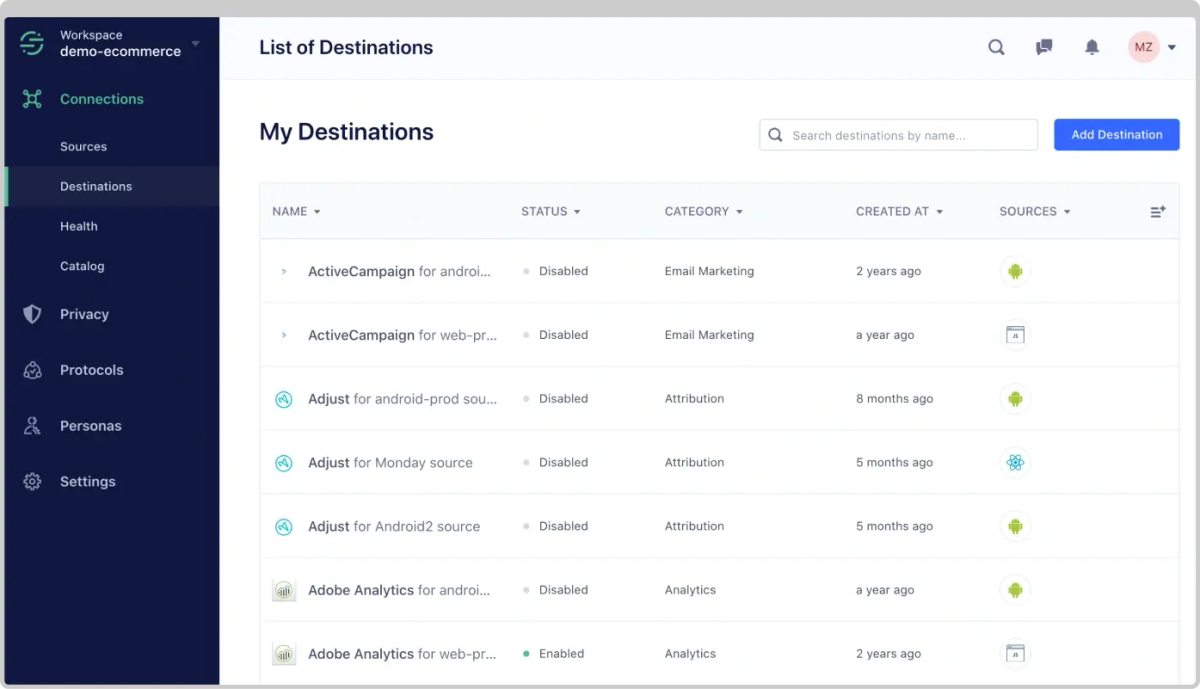Click JS source icon in ActiveCampaign web-pr row
Screen dimensions: 1200x689
1015,335
